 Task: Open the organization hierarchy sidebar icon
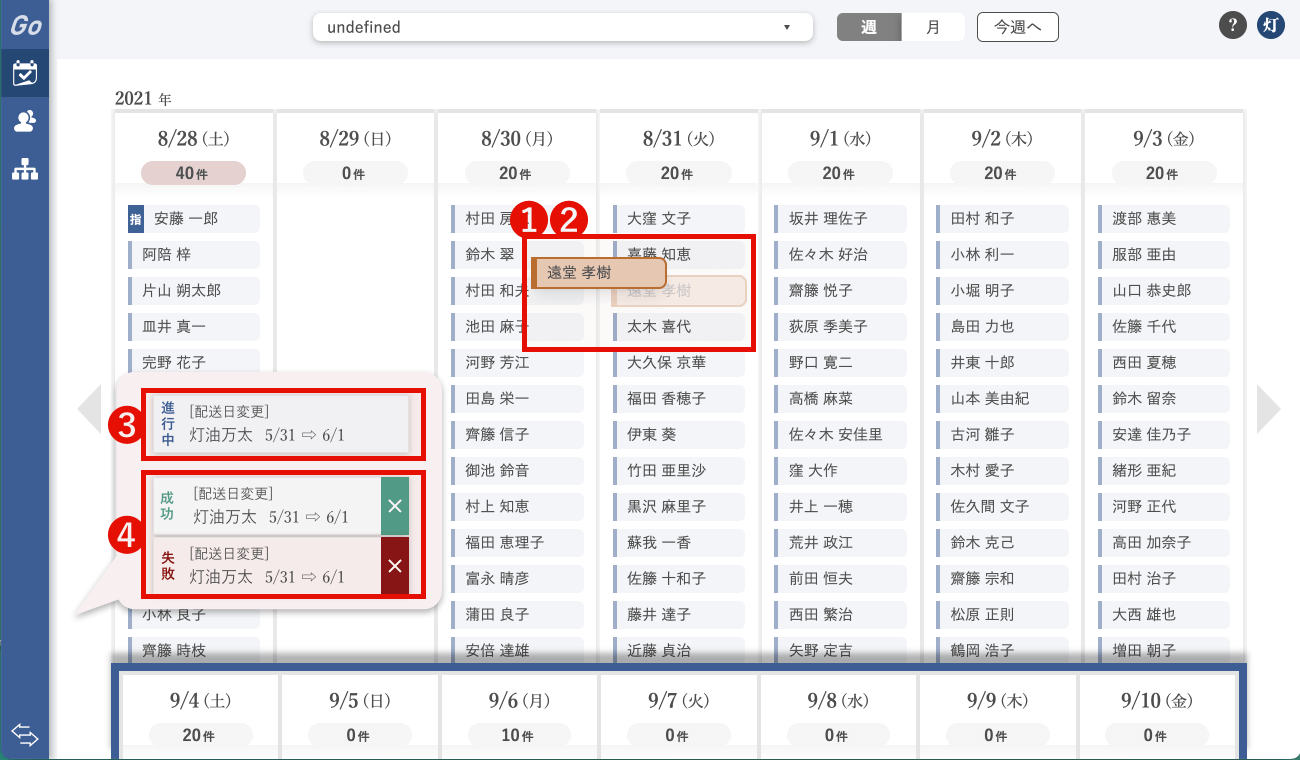click(x=25, y=170)
